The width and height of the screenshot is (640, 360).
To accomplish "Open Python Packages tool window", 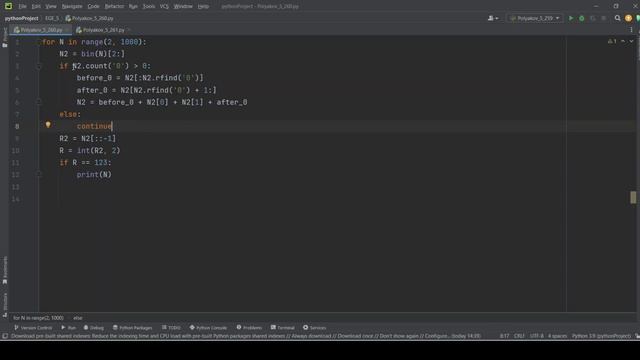I will click(x=133, y=328).
